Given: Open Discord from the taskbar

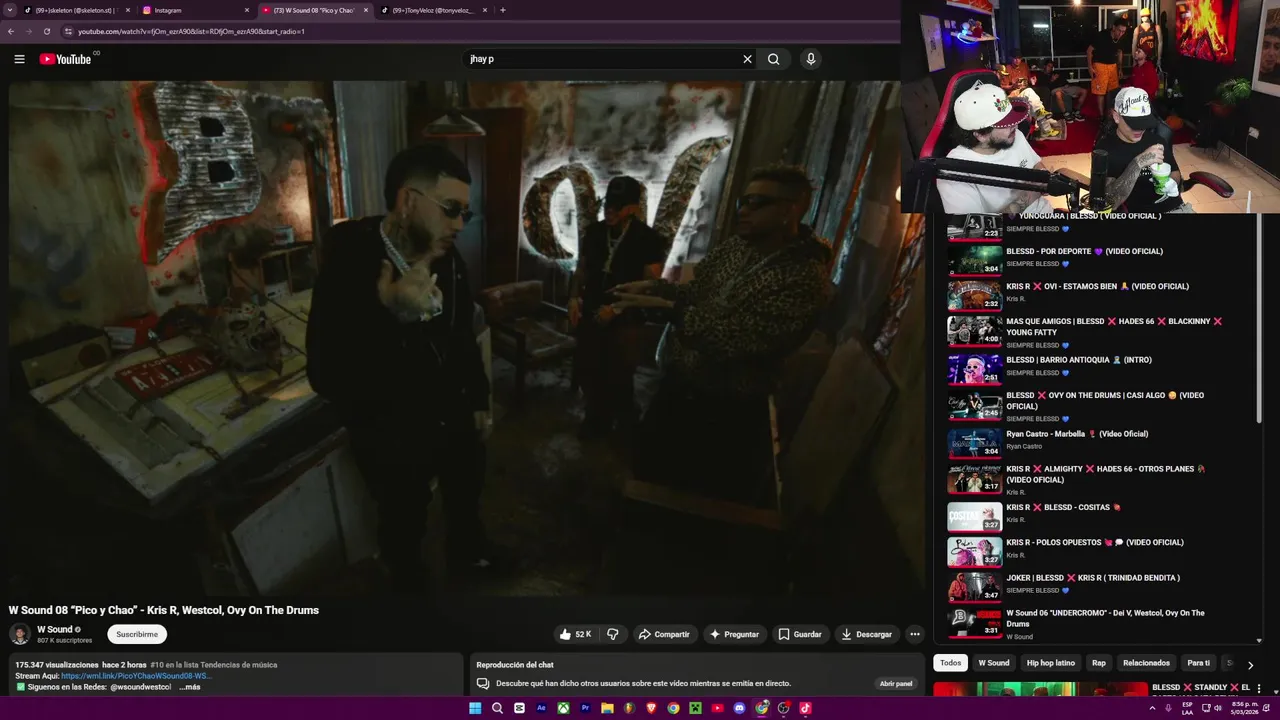Looking at the screenshot, I should 739,708.
